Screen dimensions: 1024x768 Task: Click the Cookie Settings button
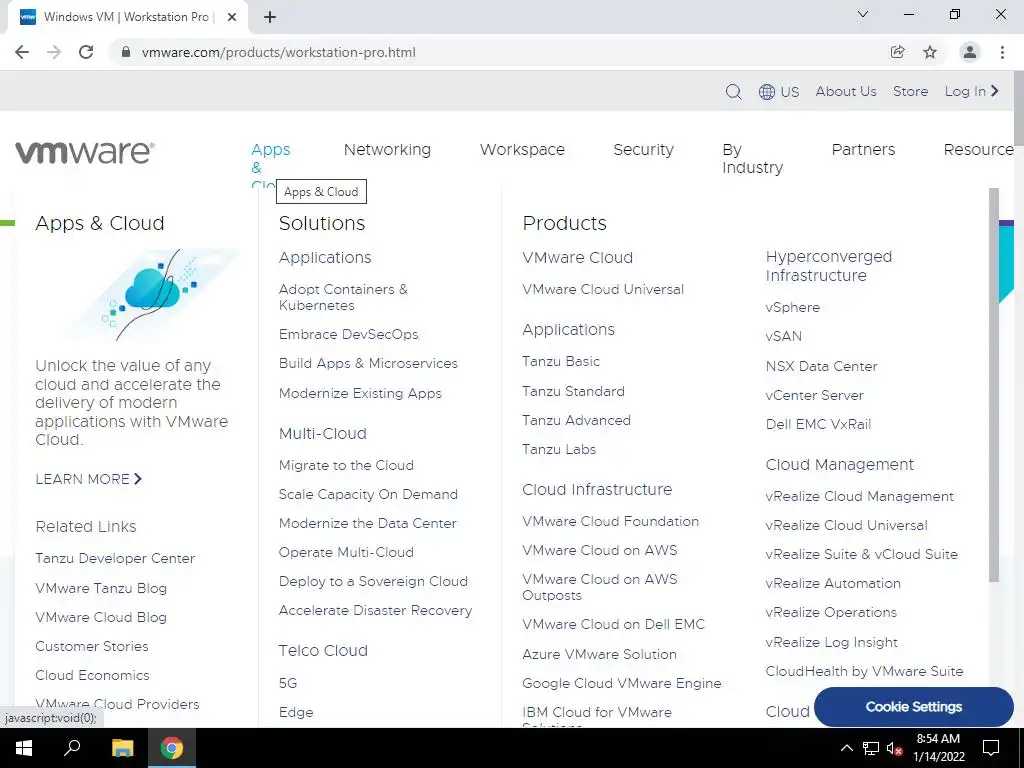[x=914, y=707]
